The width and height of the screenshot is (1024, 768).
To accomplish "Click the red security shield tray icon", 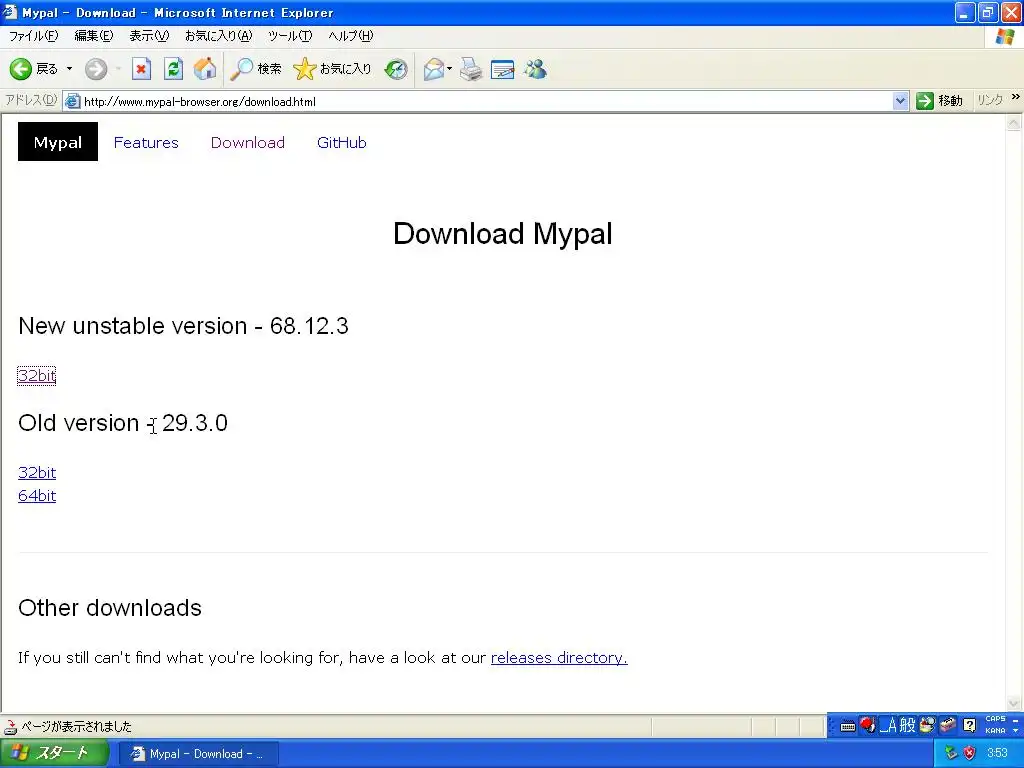I will click(x=970, y=753).
